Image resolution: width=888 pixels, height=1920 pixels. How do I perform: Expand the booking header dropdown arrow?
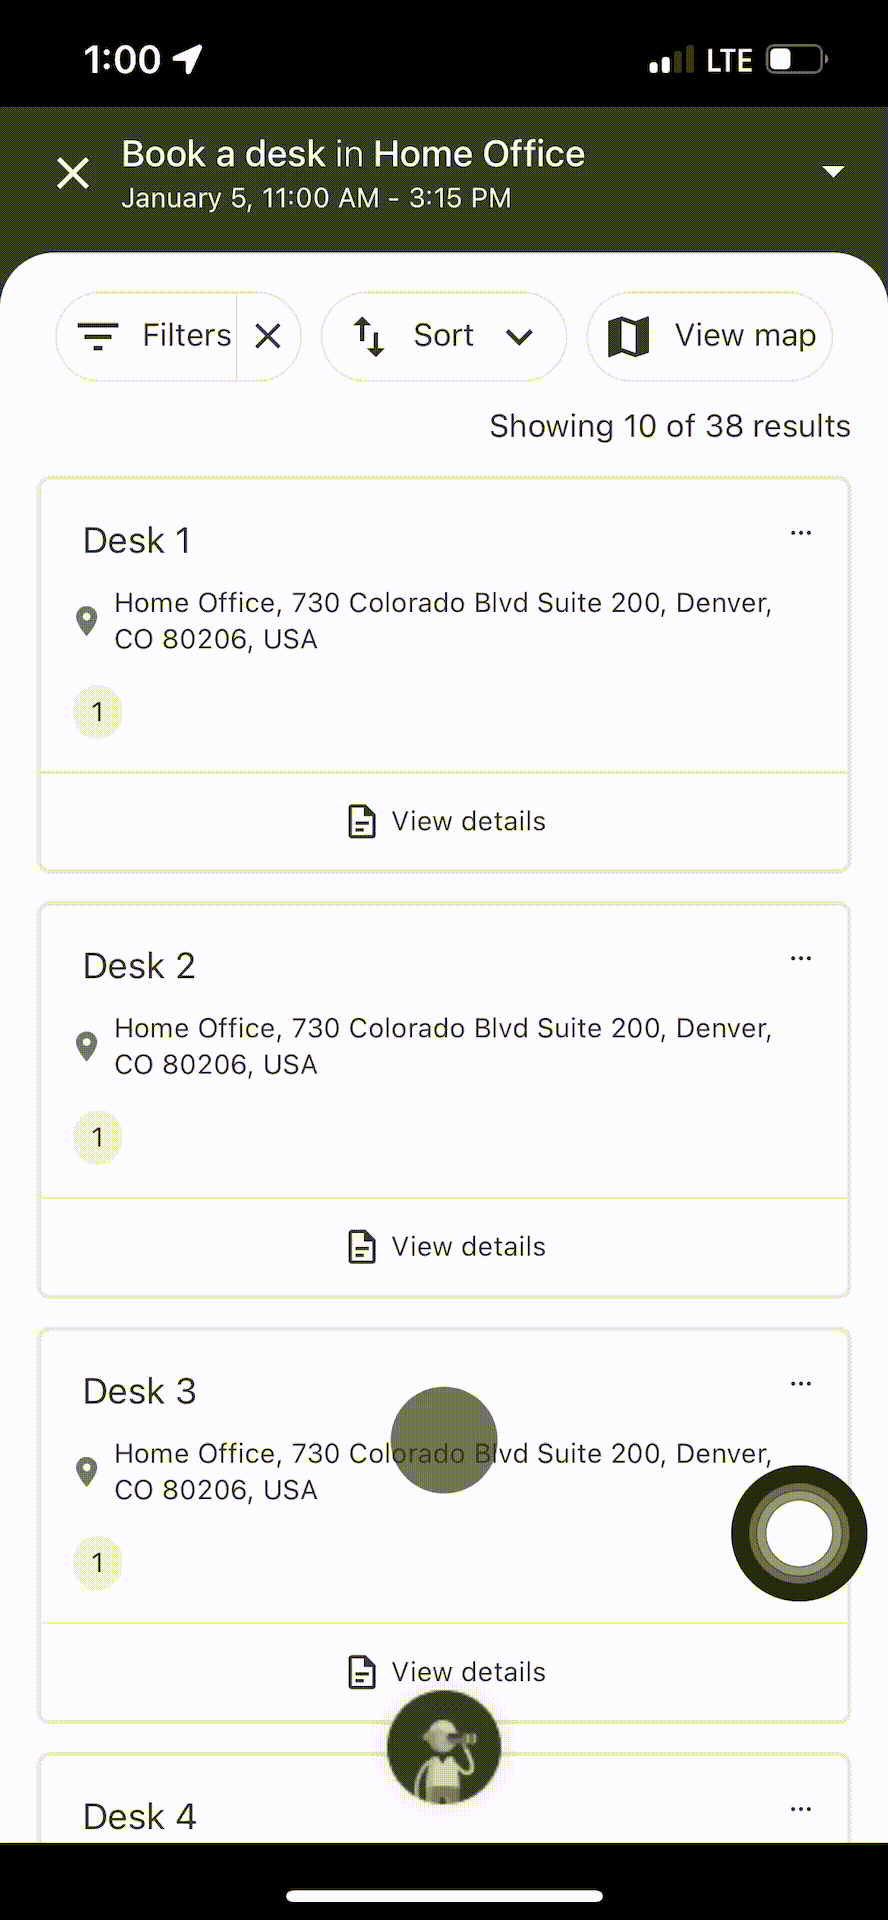tap(833, 172)
